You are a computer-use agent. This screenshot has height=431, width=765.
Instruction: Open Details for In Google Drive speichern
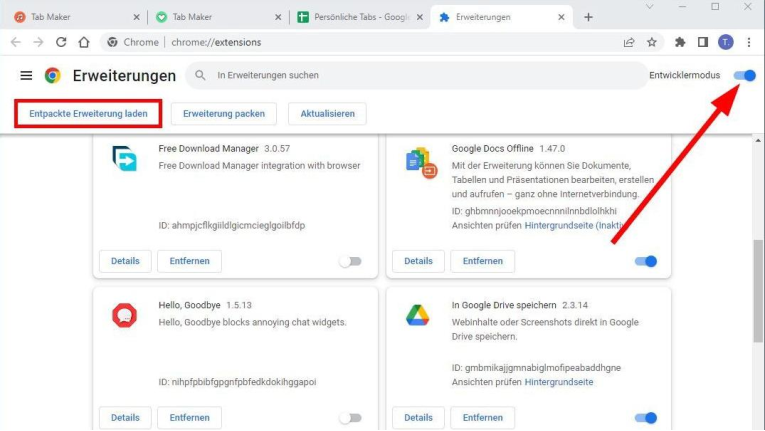pyautogui.click(x=419, y=418)
